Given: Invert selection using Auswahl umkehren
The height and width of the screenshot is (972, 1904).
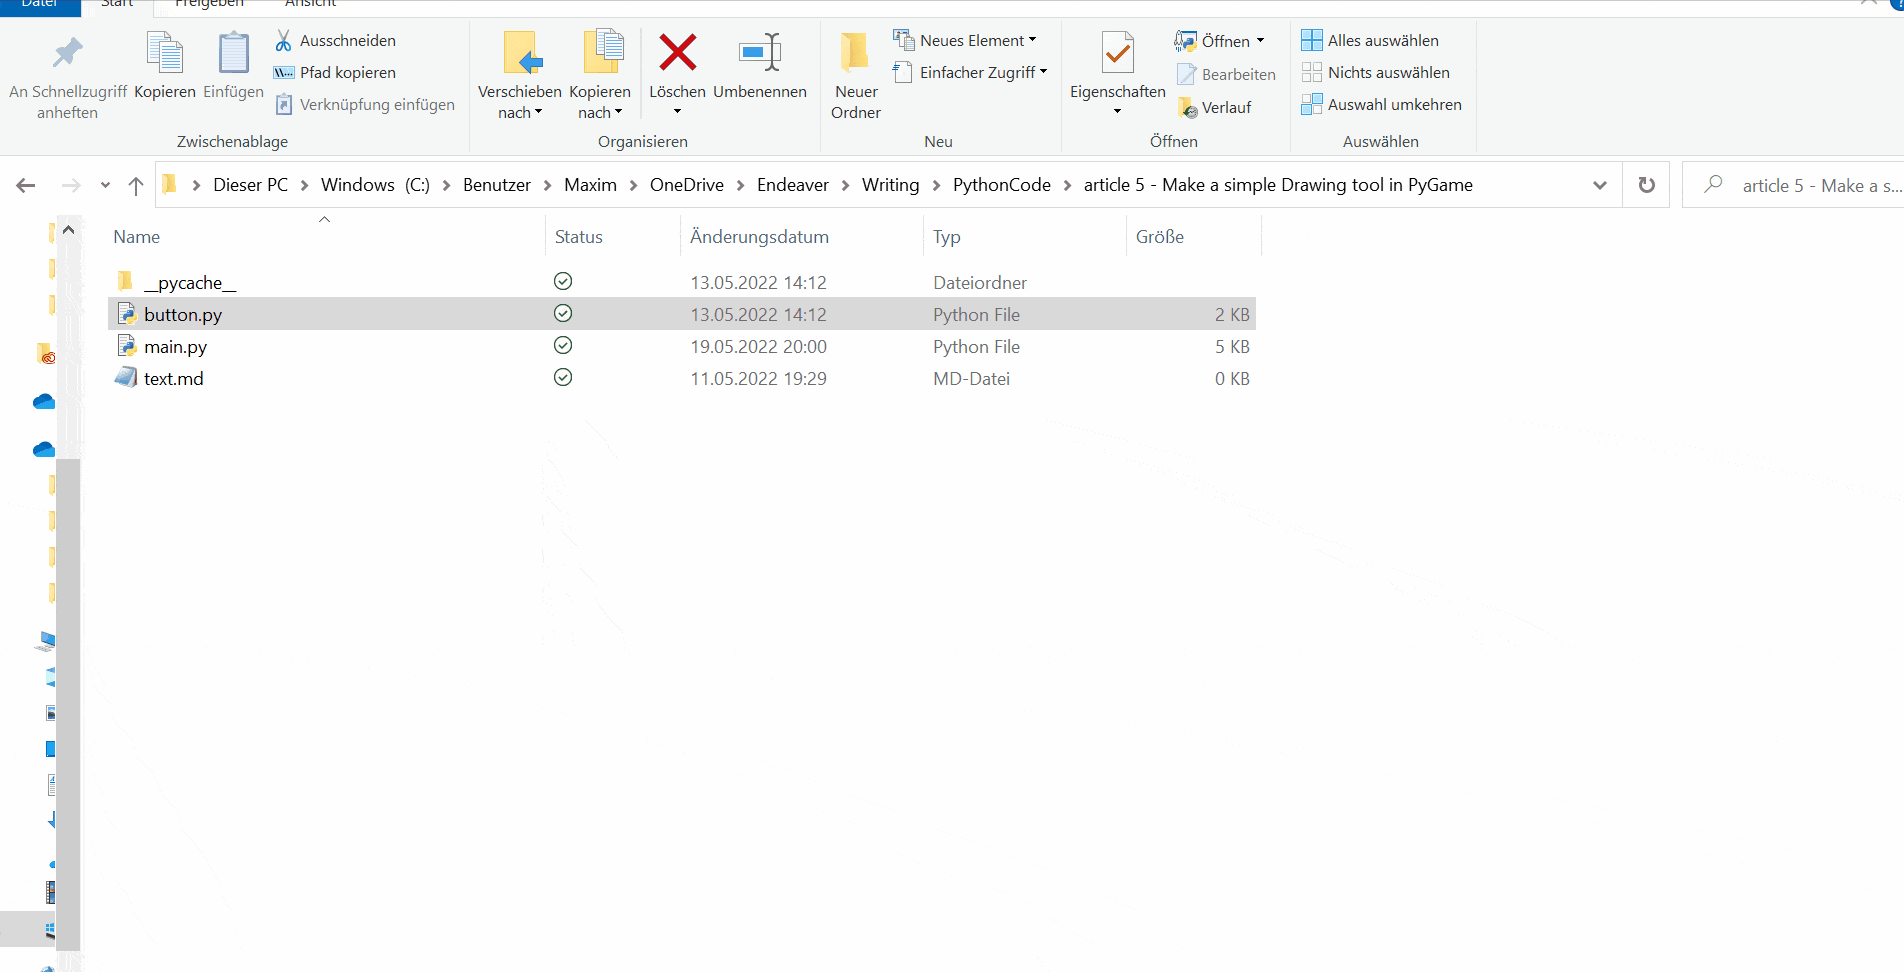Looking at the screenshot, I should [x=1382, y=104].
